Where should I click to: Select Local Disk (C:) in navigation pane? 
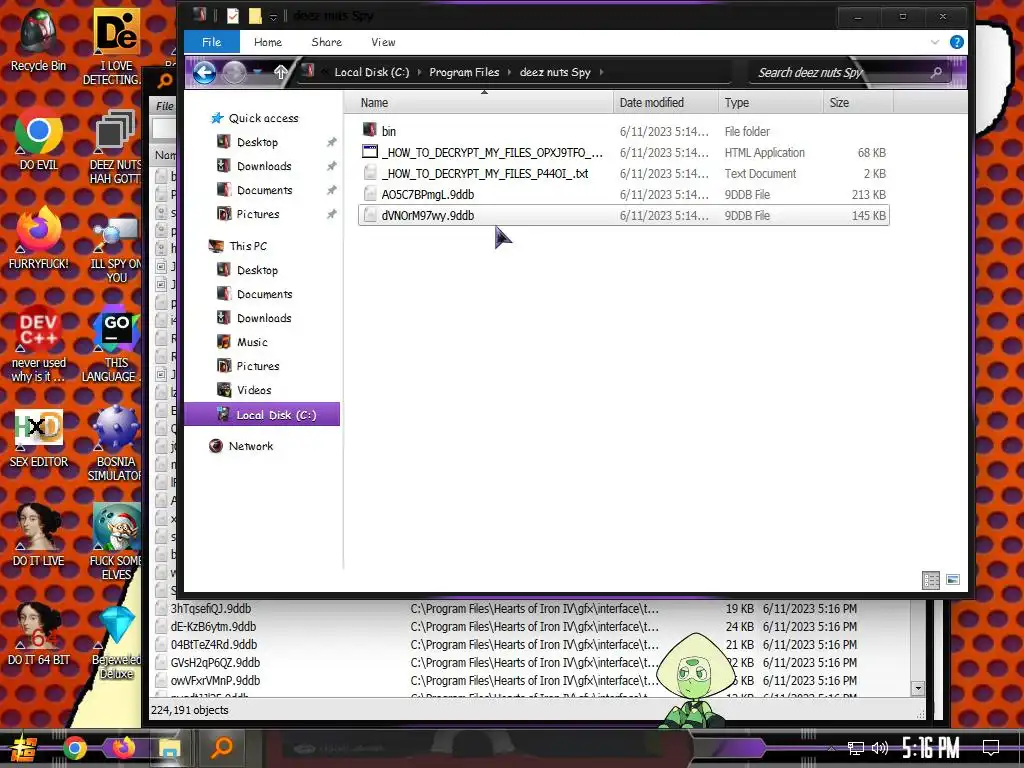pyautogui.click(x=262, y=414)
